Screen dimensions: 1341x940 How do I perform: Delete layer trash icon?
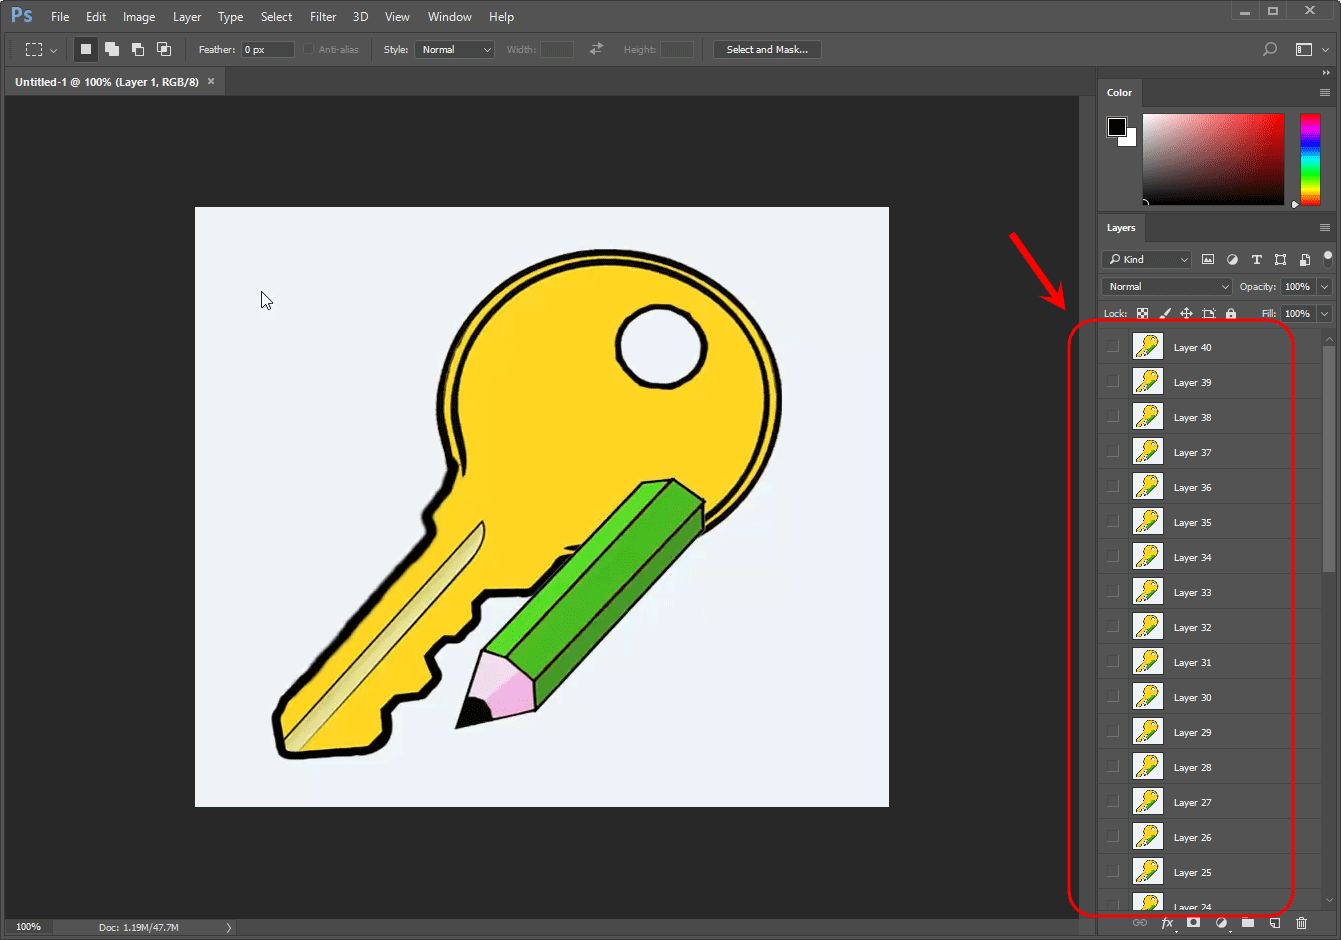point(1302,923)
